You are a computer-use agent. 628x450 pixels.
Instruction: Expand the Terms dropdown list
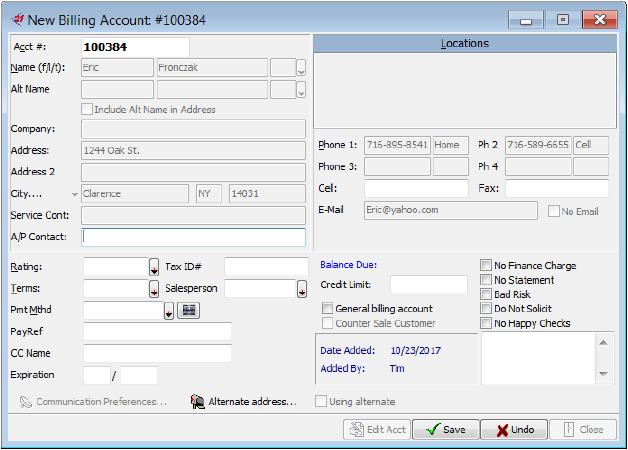154,289
